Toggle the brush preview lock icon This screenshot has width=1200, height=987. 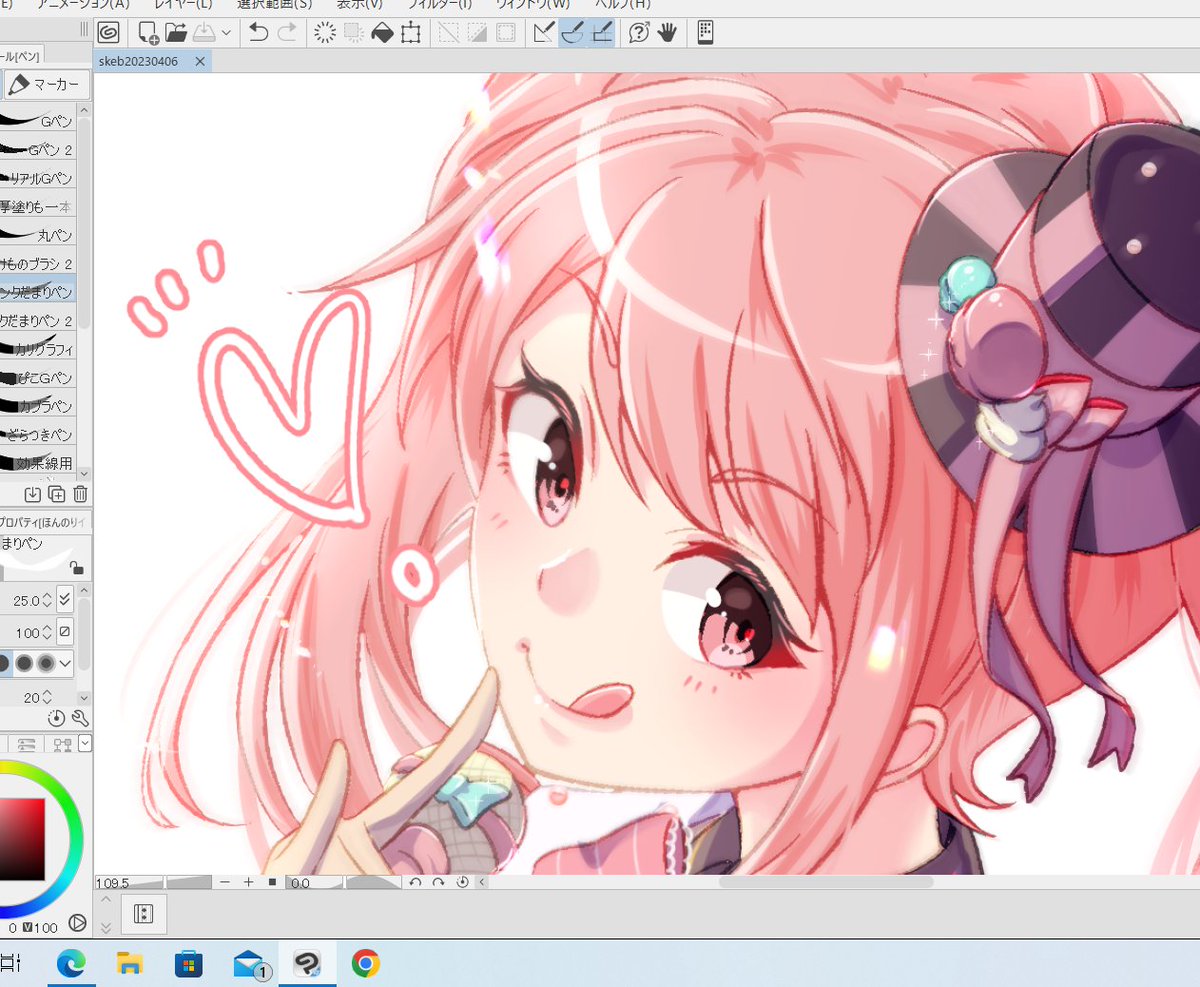tap(76, 567)
